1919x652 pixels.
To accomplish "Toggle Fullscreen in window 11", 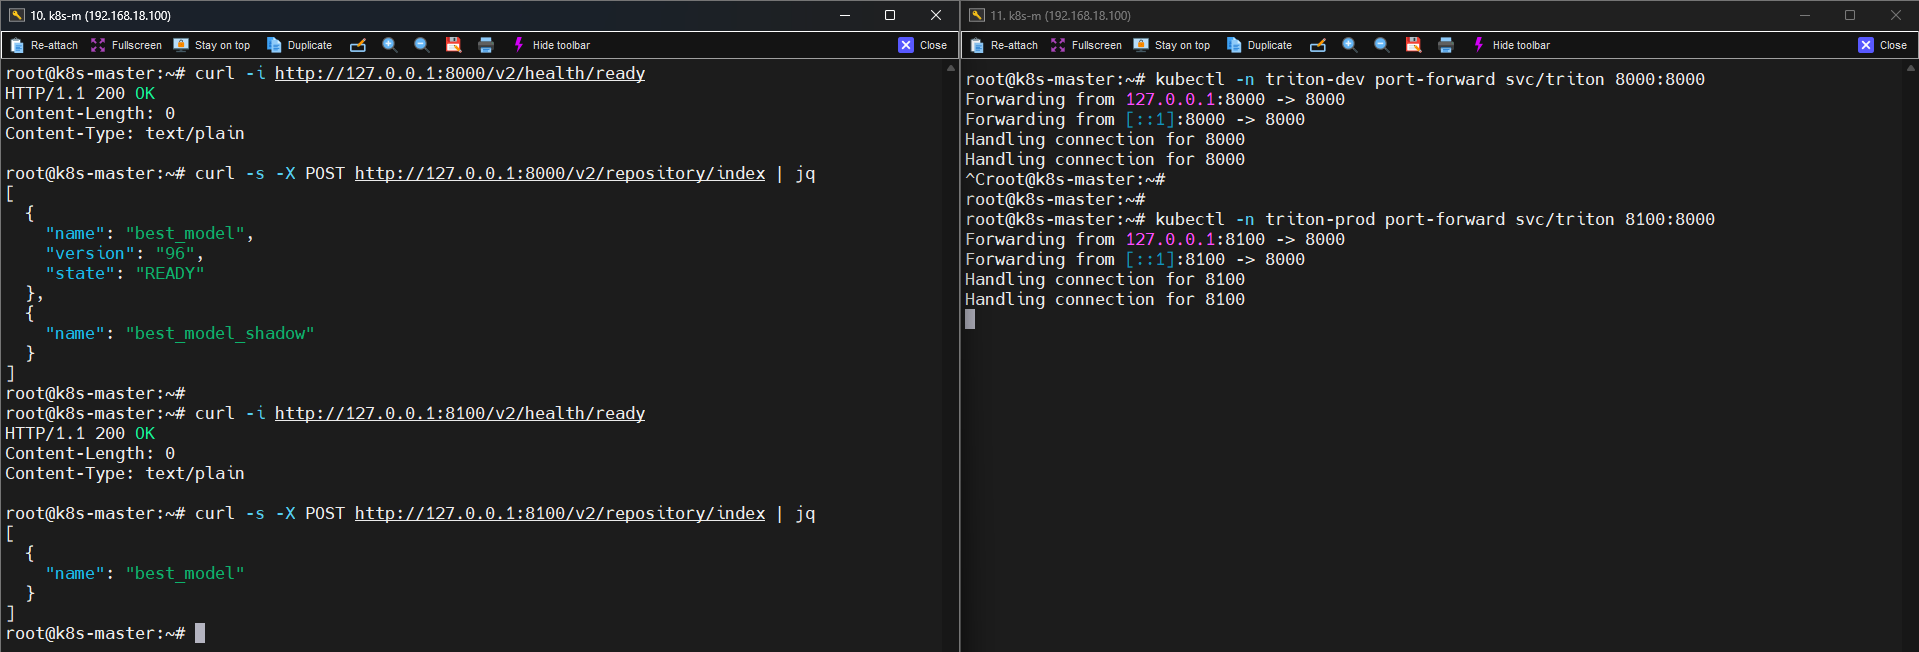I will 1086,45.
